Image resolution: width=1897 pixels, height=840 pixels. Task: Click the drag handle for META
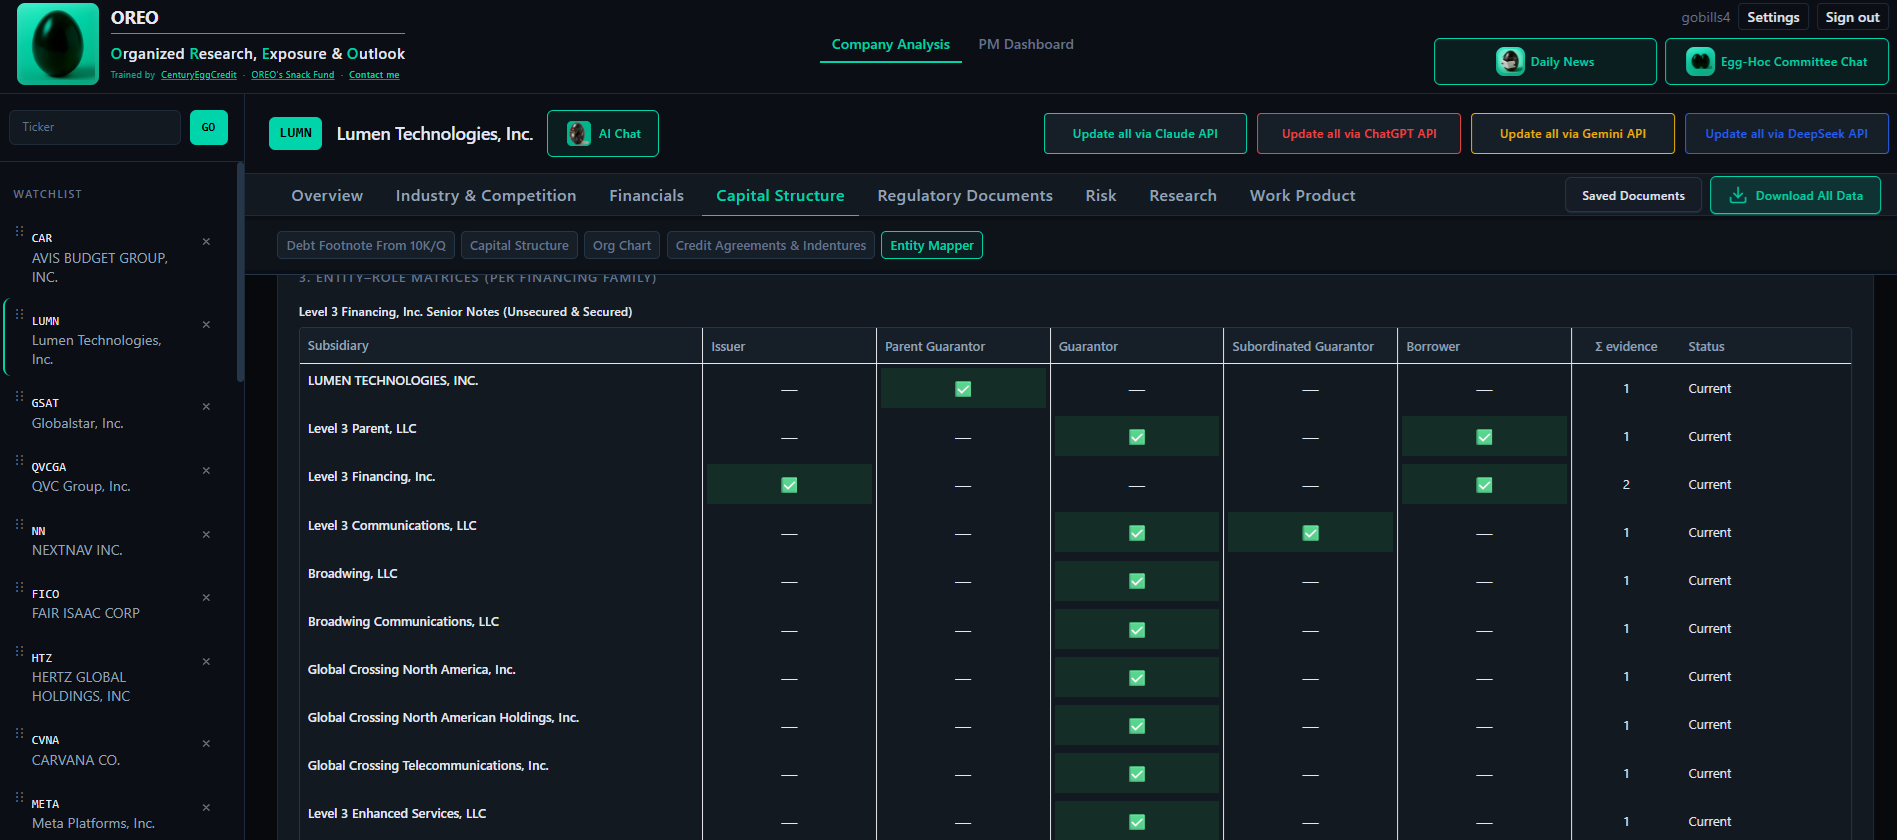[x=19, y=797]
